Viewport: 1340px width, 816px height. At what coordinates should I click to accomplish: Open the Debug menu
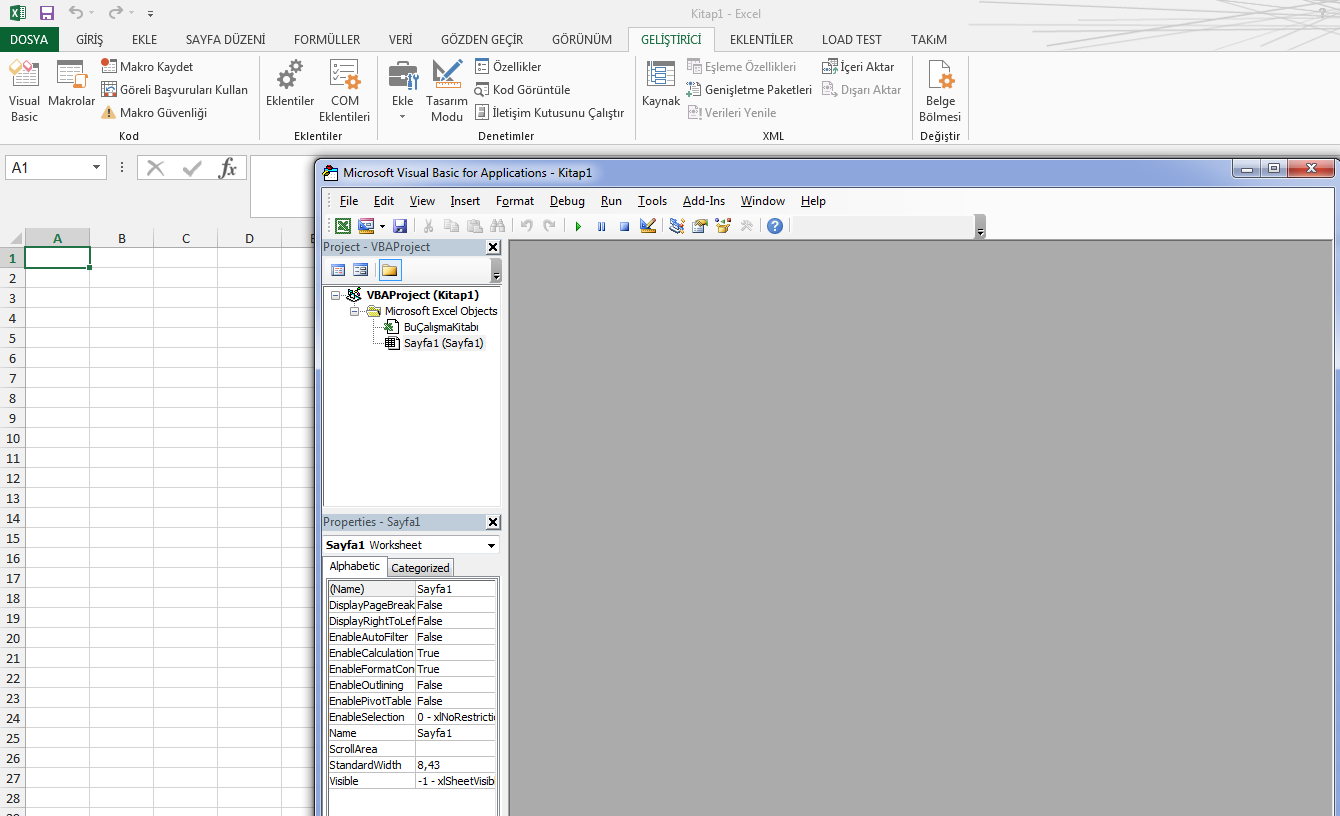click(567, 201)
